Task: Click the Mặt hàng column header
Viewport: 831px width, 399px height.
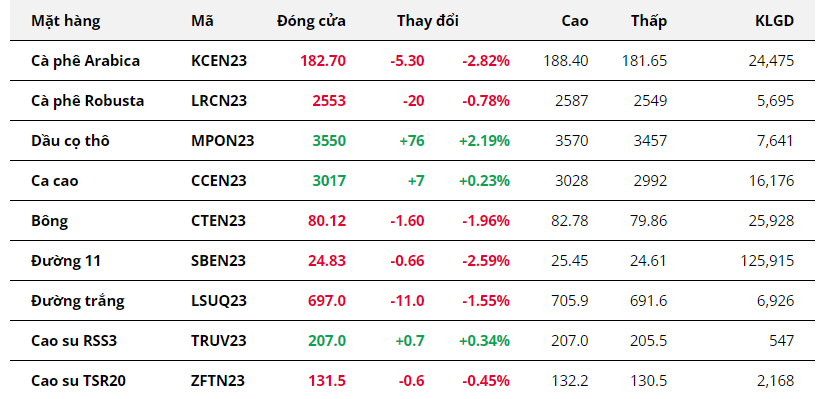Action: click(65, 21)
